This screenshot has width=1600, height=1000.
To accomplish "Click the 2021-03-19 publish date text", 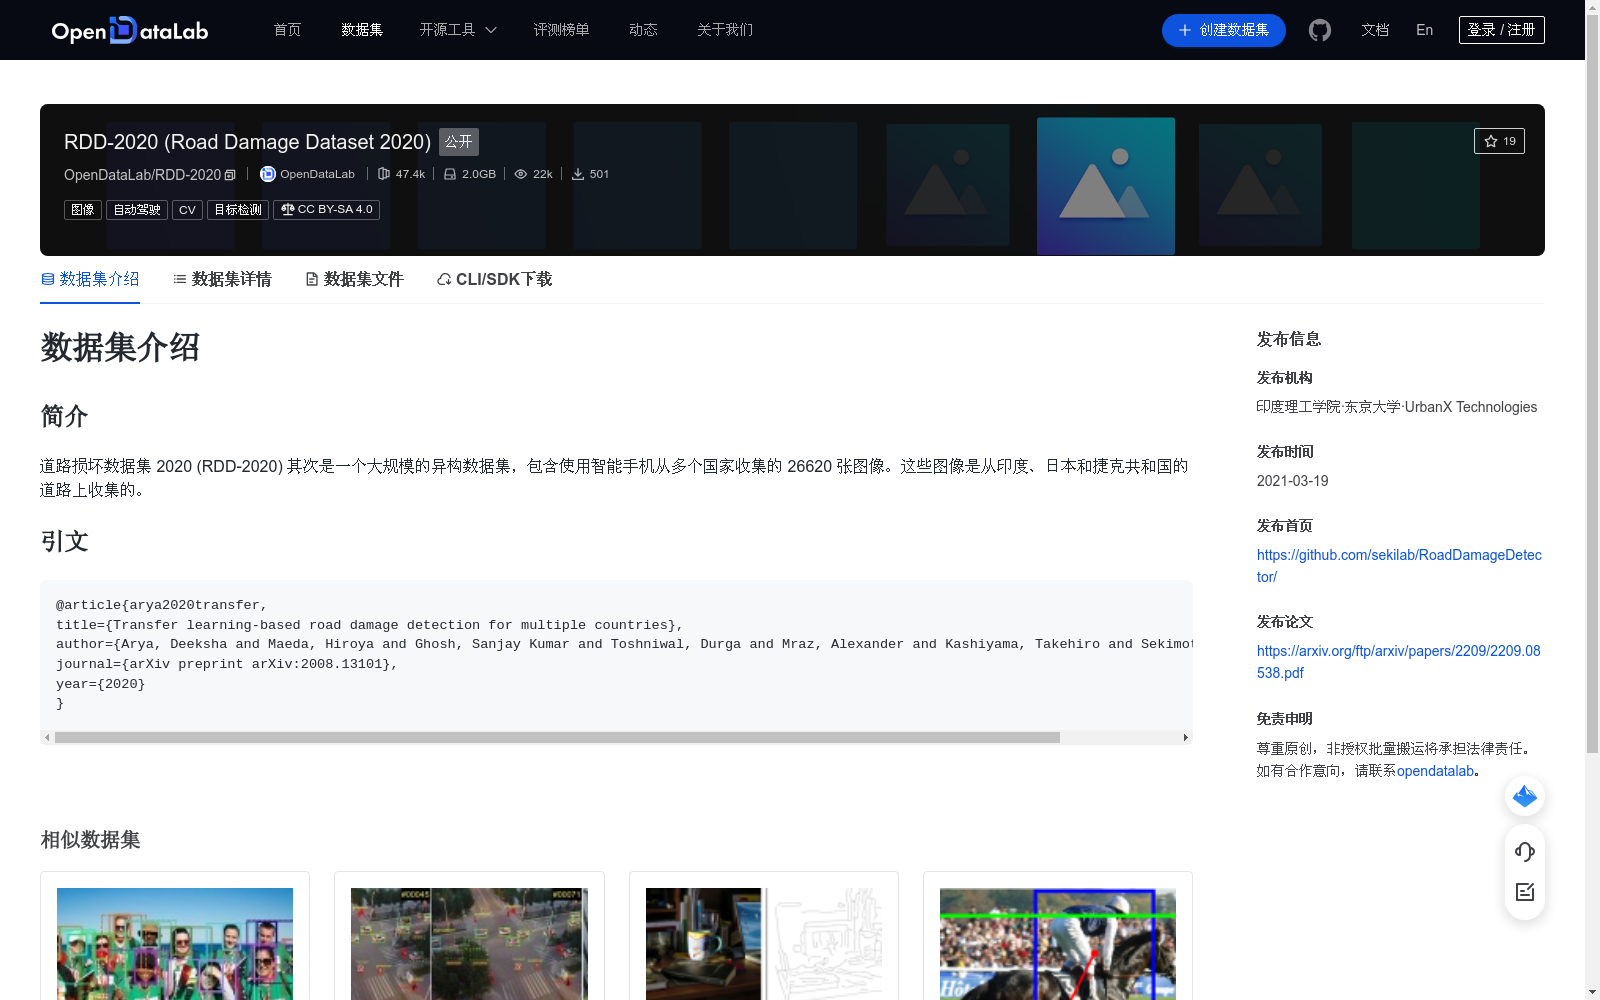I will (x=1293, y=481).
